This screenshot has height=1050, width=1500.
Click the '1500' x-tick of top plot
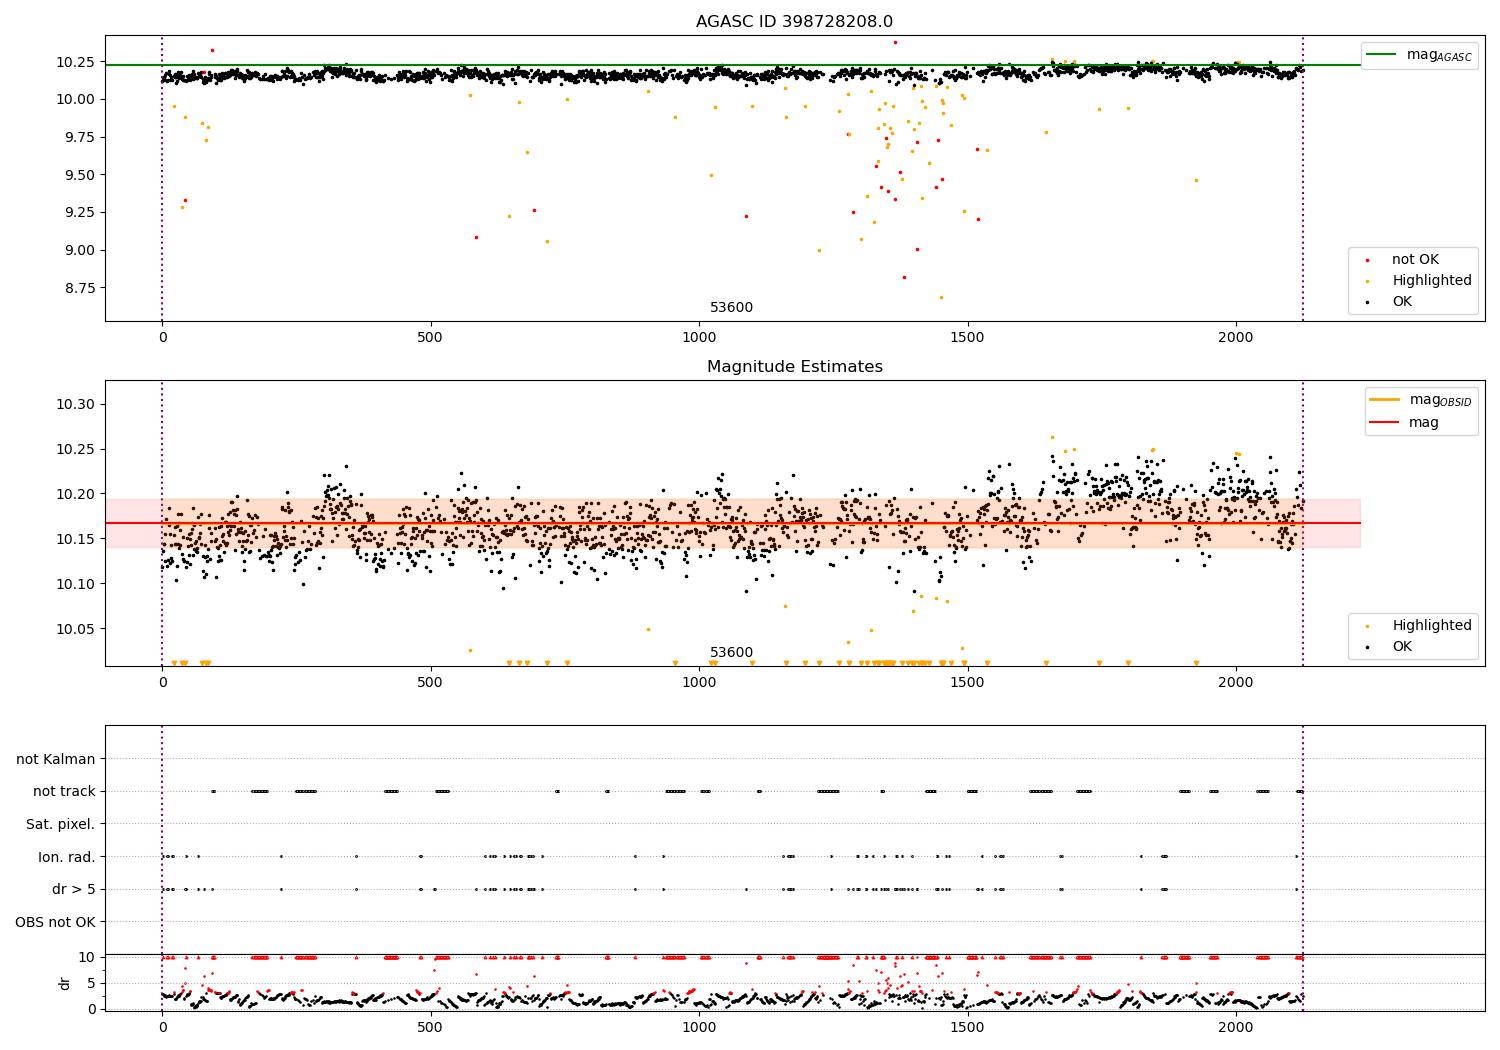coord(968,338)
